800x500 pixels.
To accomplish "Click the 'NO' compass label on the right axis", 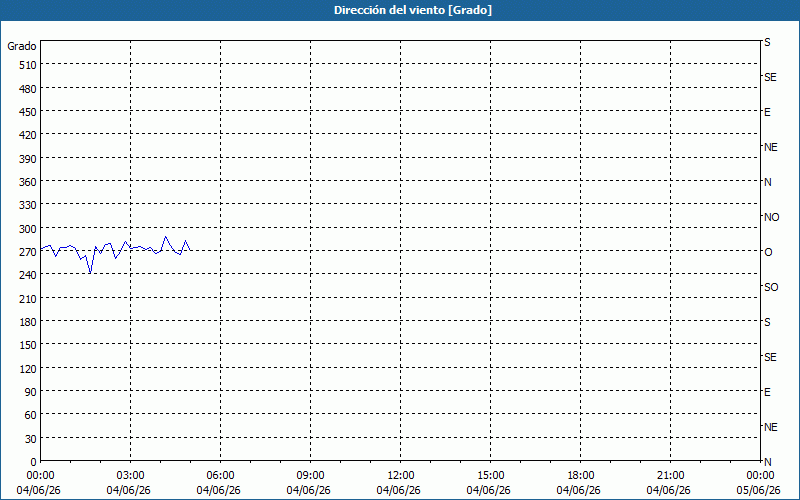I will (x=771, y=217).
